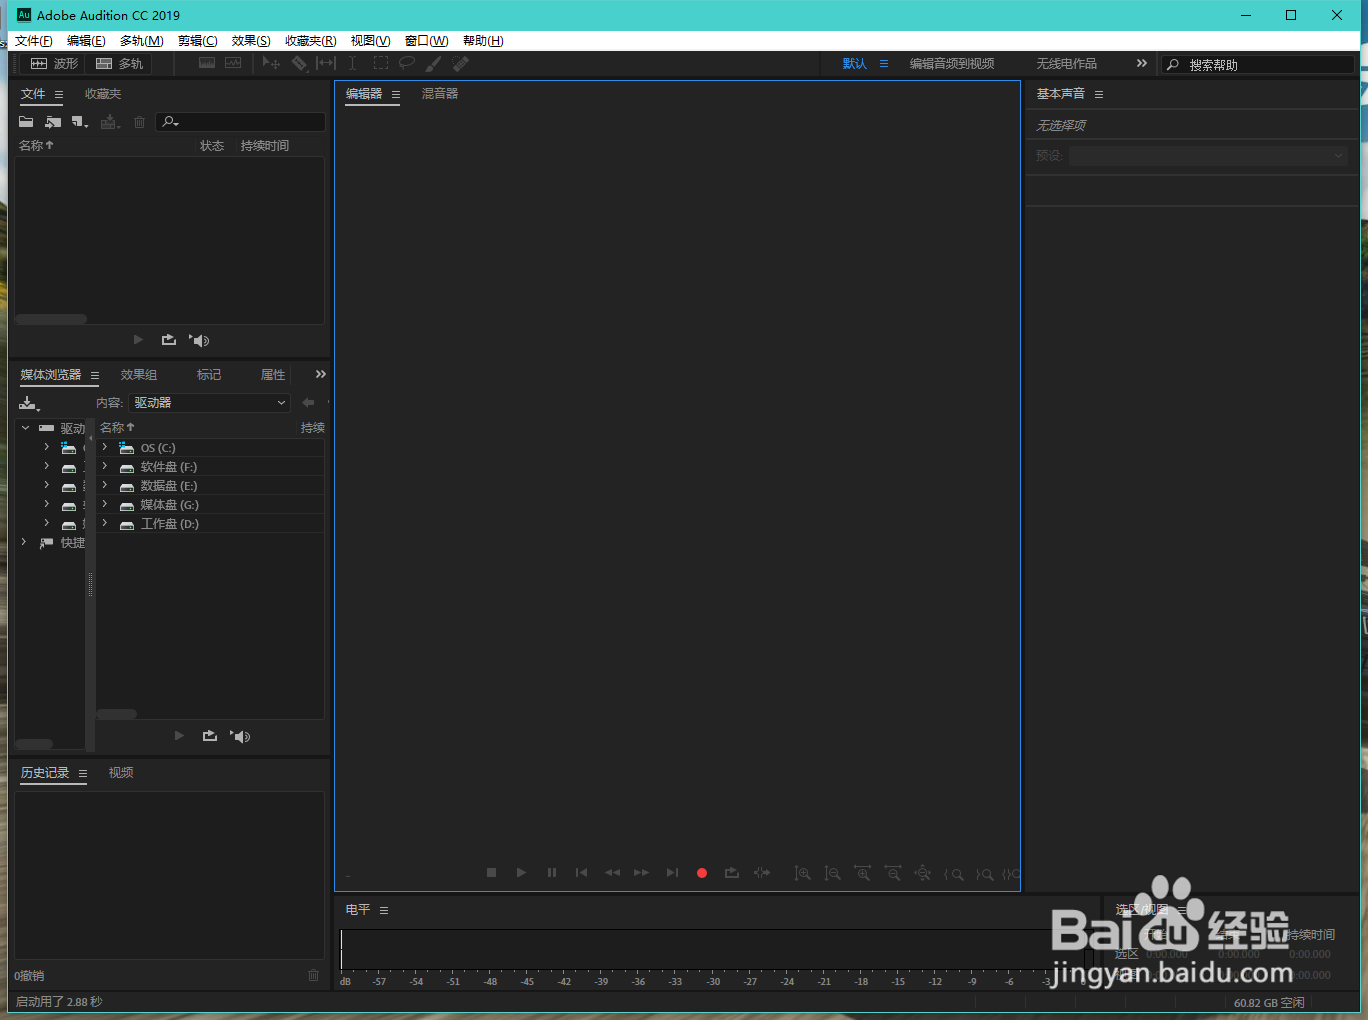
Task: Toggle Loop Playback in media browser
Action: point(210,736)
